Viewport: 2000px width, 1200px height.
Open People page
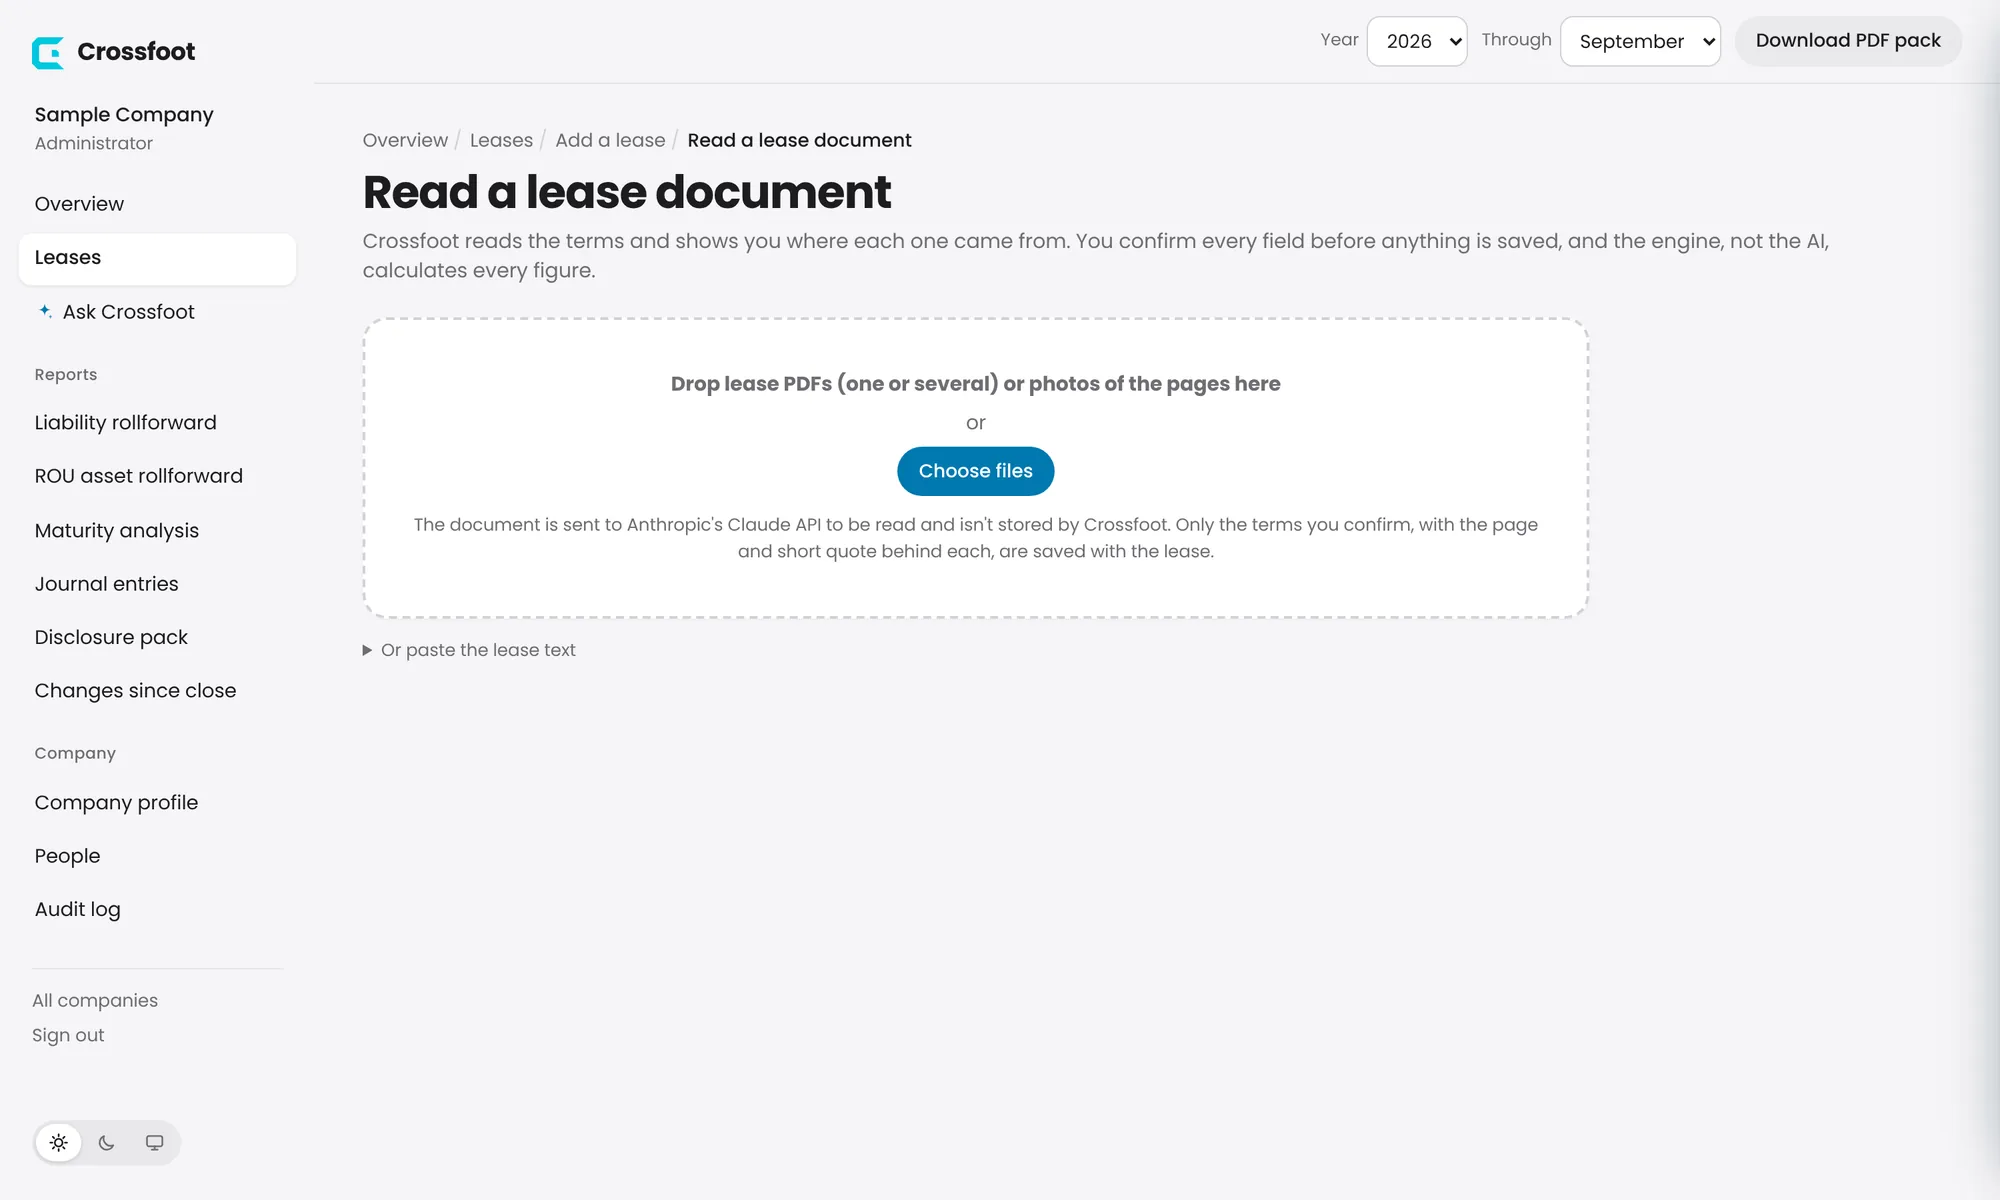[x=157, y=856]
